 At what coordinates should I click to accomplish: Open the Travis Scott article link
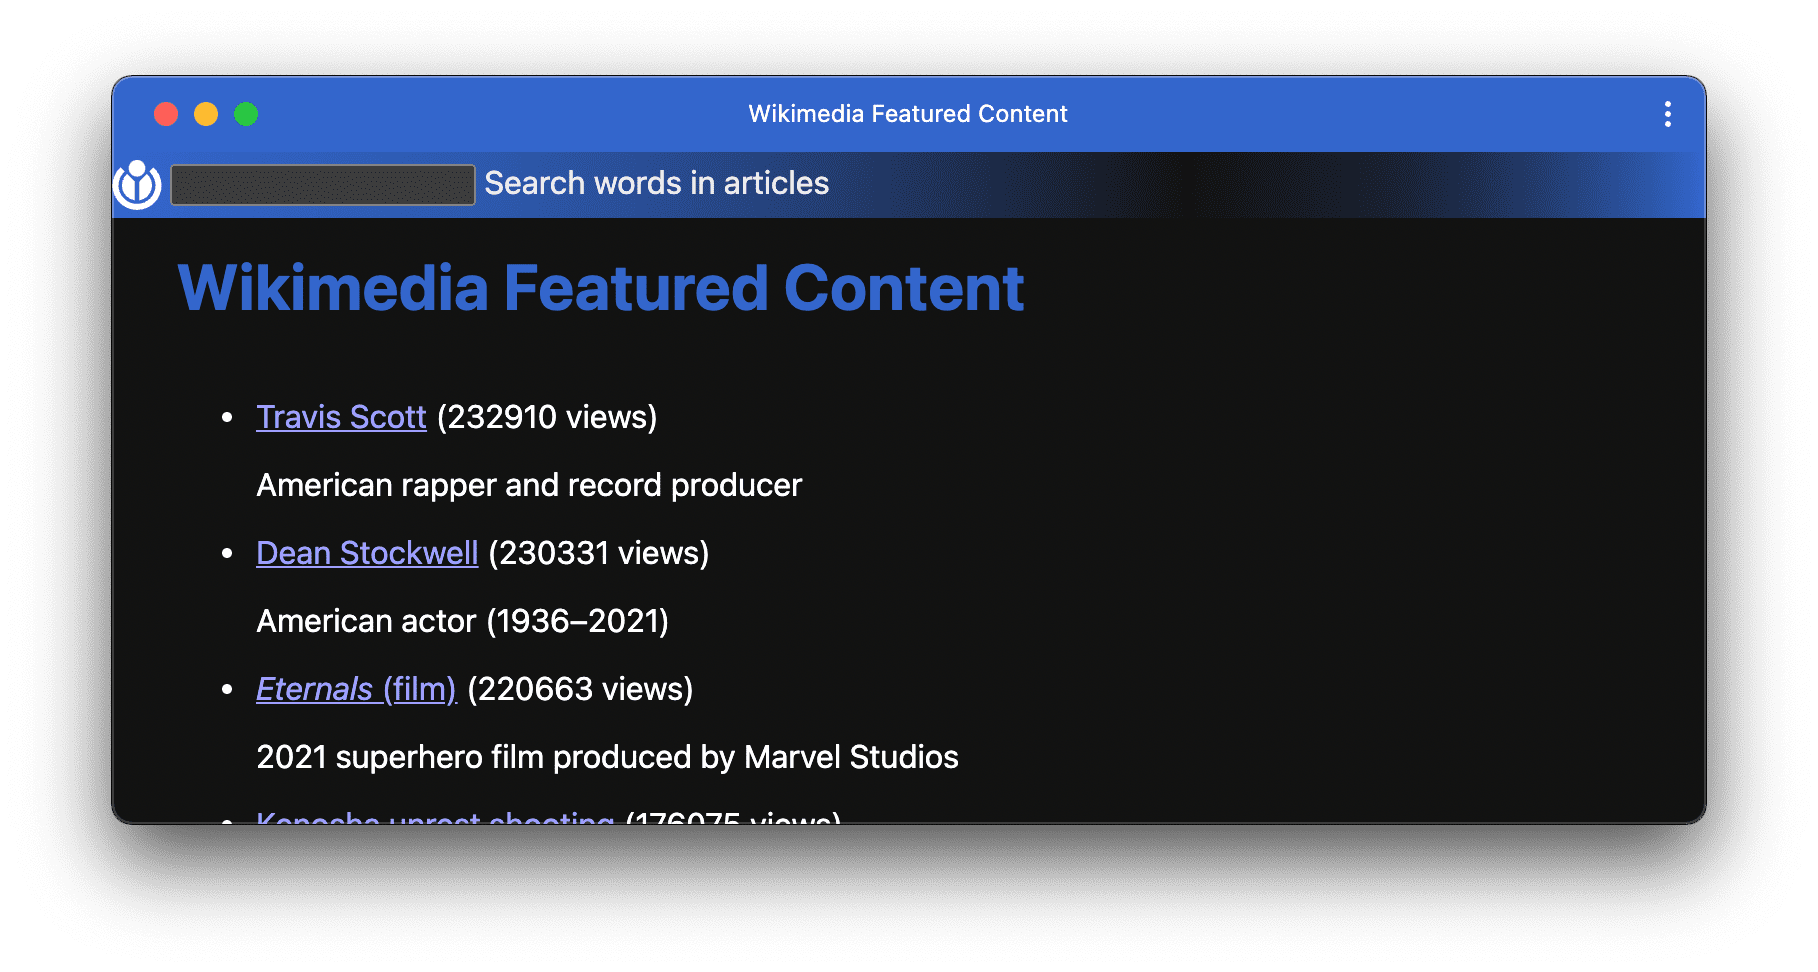tap(342, 417)
